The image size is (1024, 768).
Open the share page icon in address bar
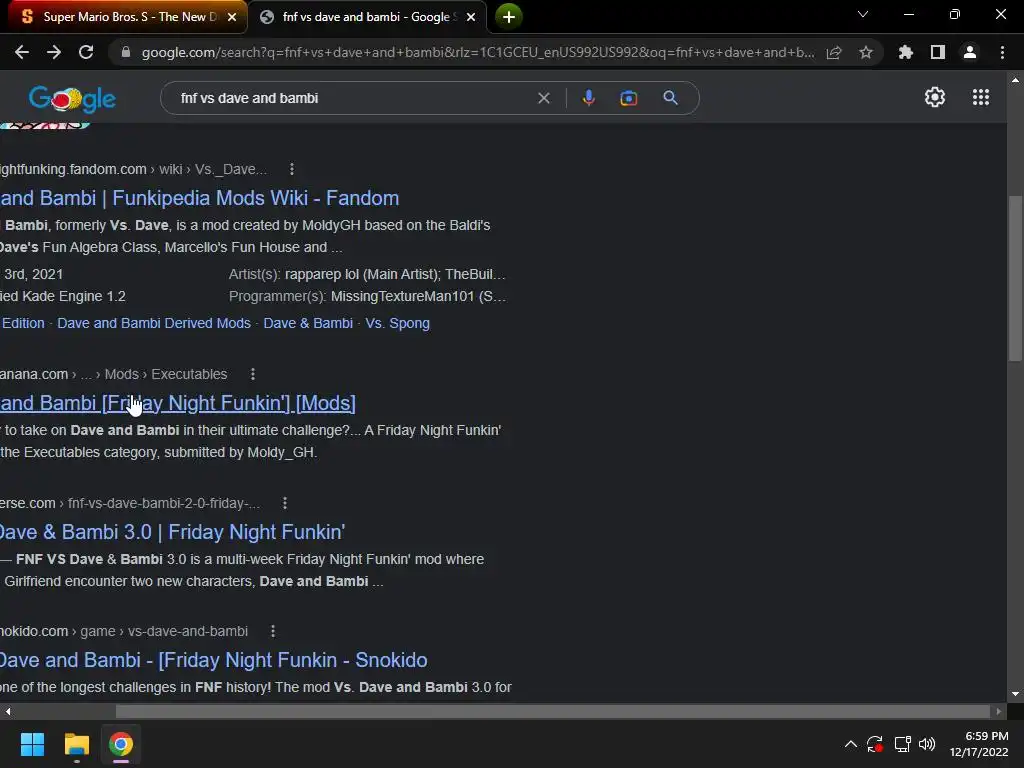coord(834,53)
